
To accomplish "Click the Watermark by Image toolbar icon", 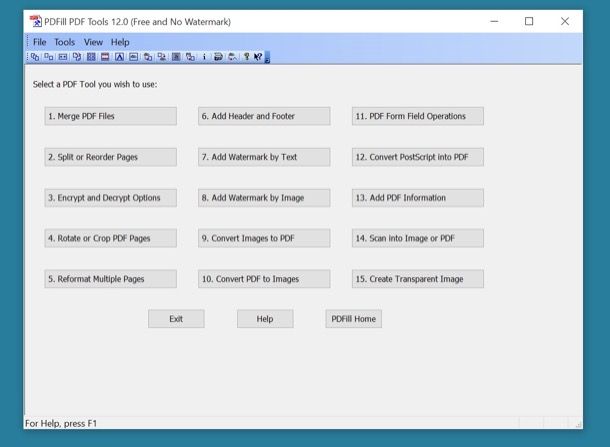I will pos(133,57).
